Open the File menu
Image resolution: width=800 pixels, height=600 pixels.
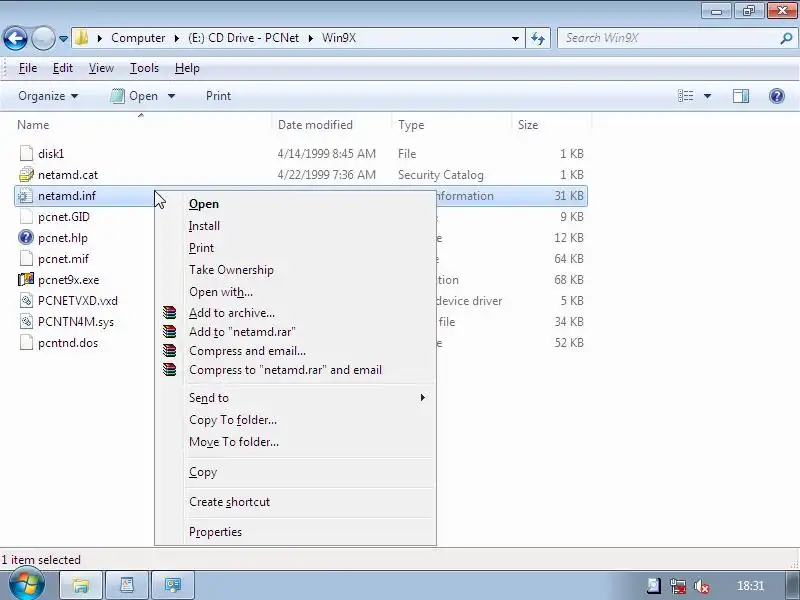coord(28,68)
